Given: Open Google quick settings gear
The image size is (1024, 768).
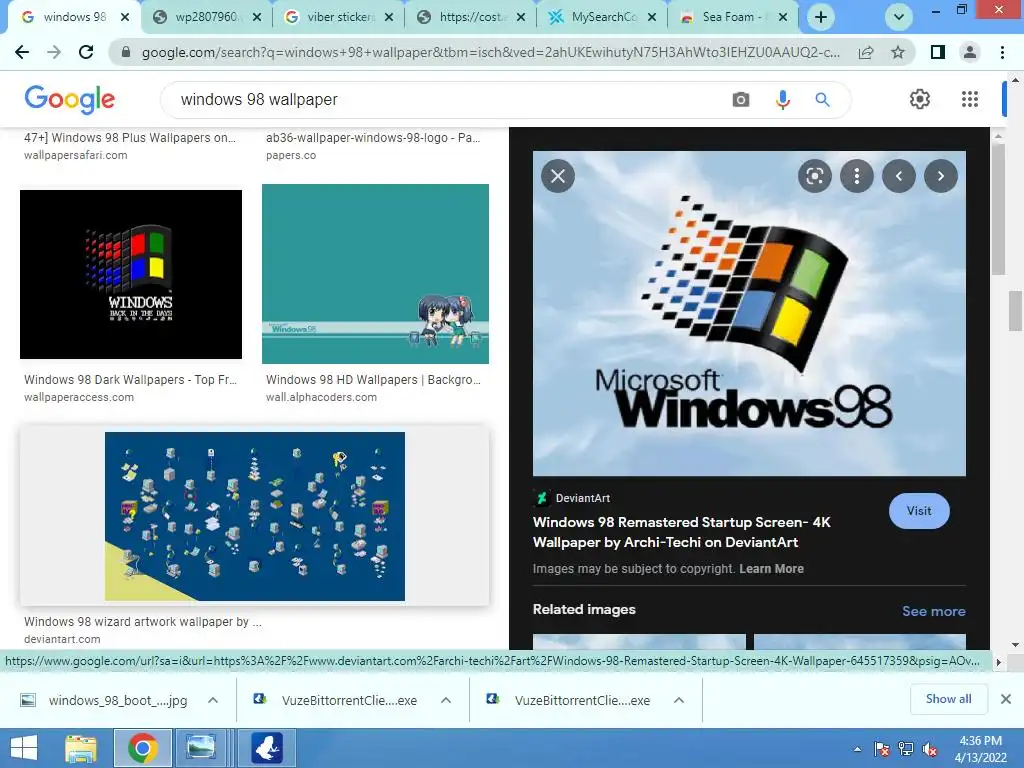Looking at the screenshot, I should click(x=920, y=99).
